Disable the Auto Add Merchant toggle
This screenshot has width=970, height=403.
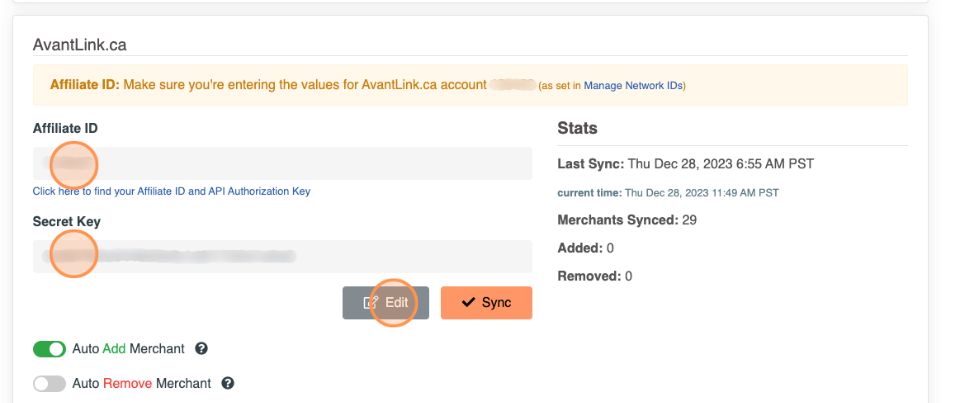coord(49,349)
